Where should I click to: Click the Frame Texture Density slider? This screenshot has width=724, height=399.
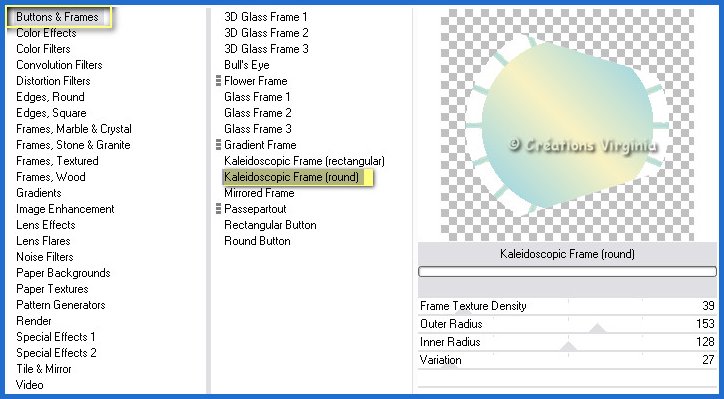[x=567, y=306]
